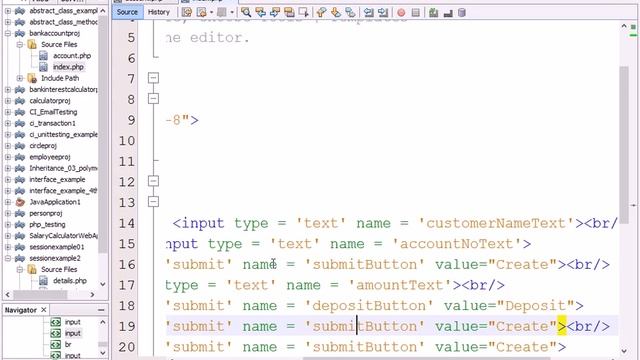Click the Include Path folder icon

click(32, 78)
